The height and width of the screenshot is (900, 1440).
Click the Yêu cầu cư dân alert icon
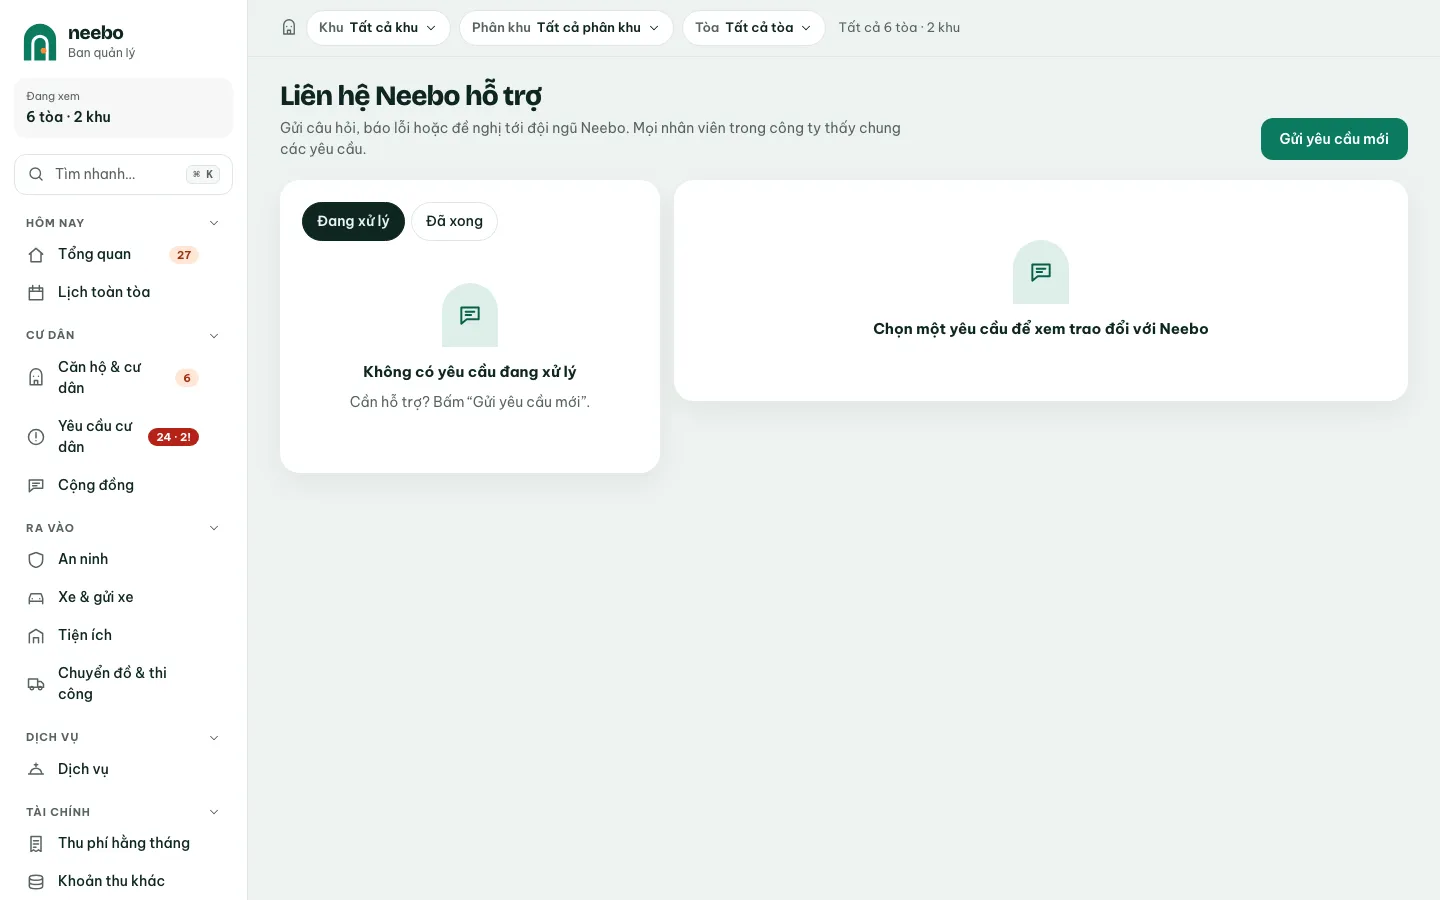pyautogui.click(x=36, y=437)
